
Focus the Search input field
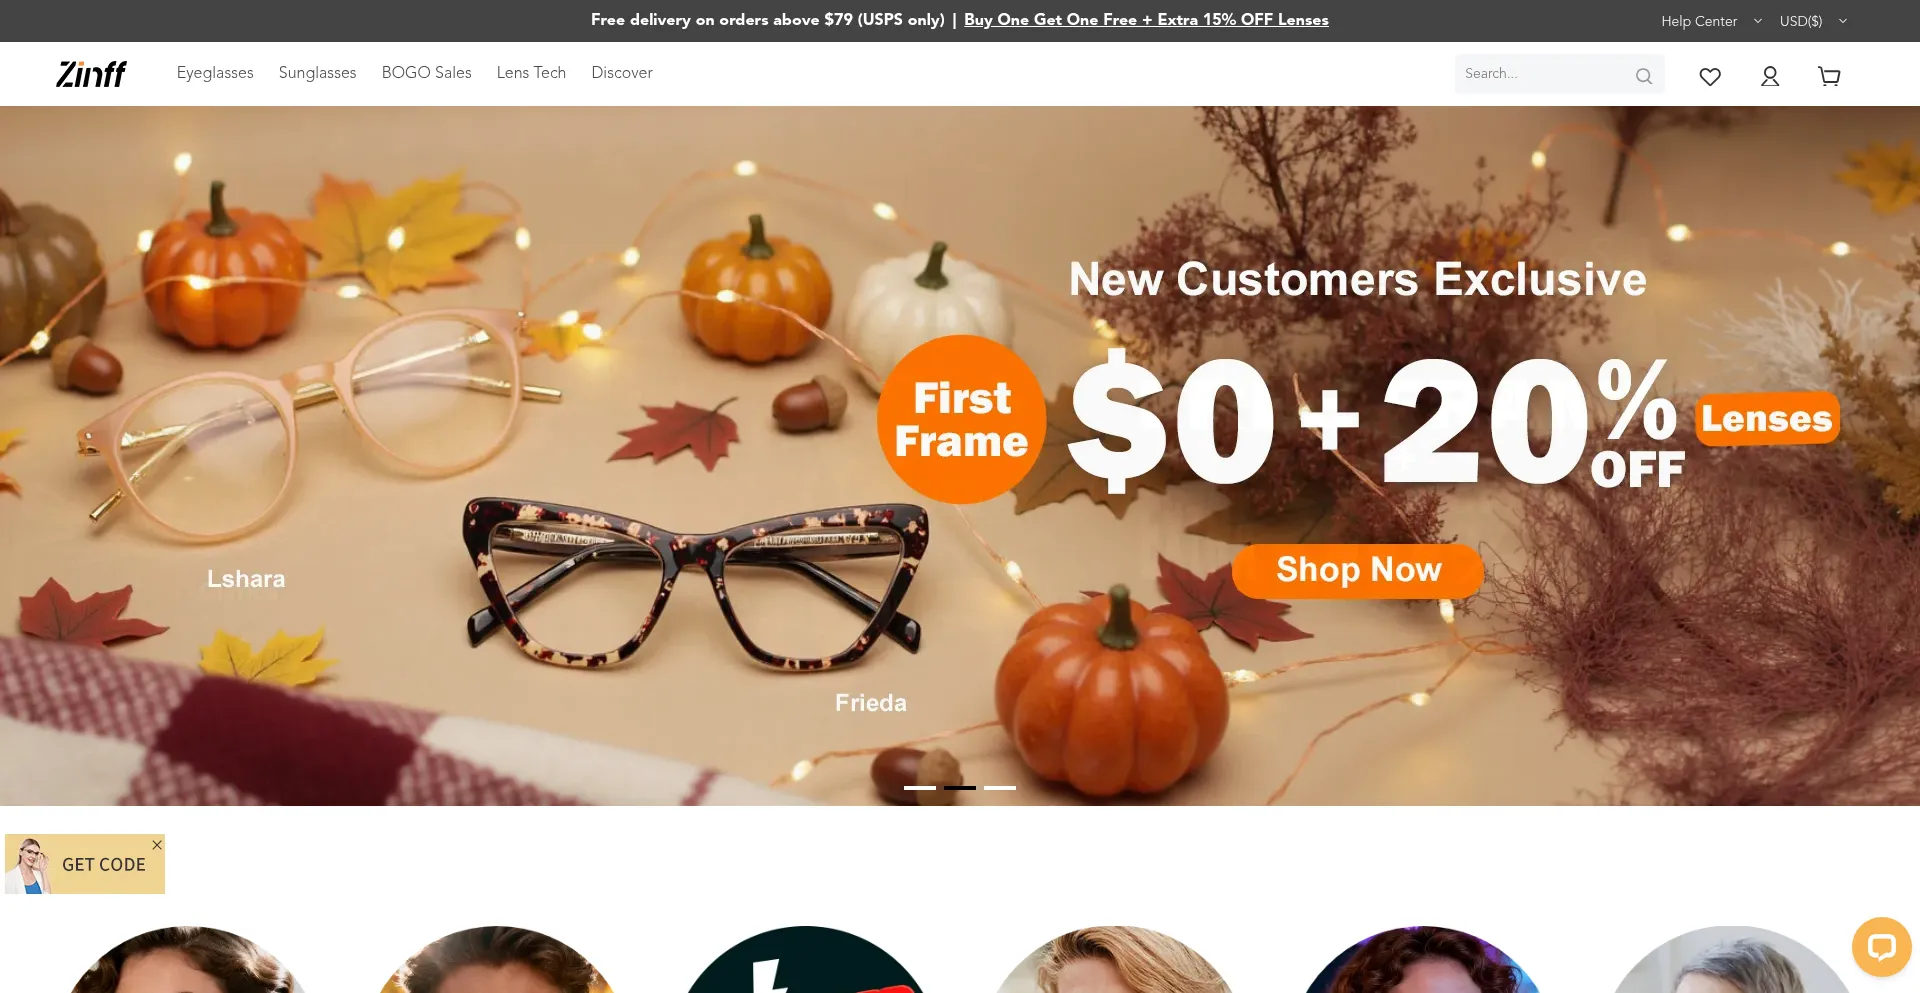pos(1545,74)
